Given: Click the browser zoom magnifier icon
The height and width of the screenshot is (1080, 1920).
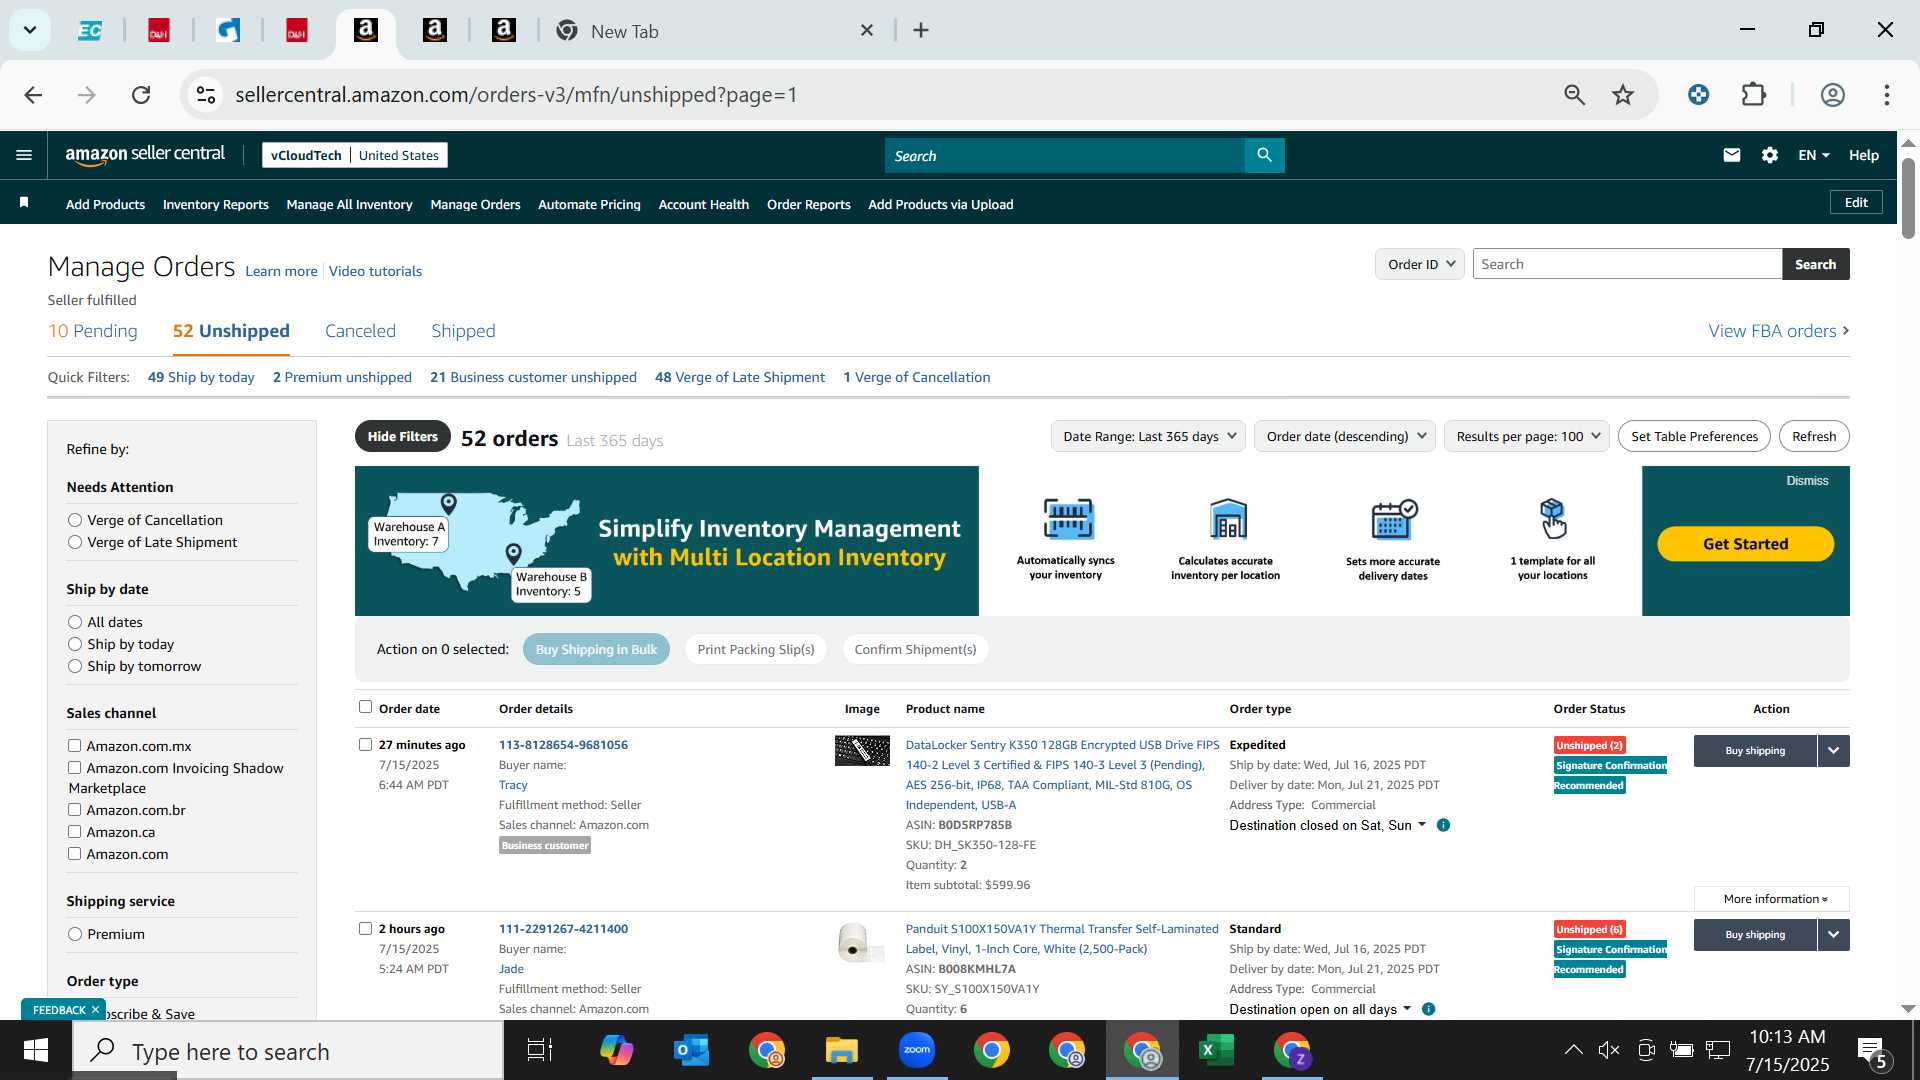Looking at the screenshot, I should point(1574,95).
